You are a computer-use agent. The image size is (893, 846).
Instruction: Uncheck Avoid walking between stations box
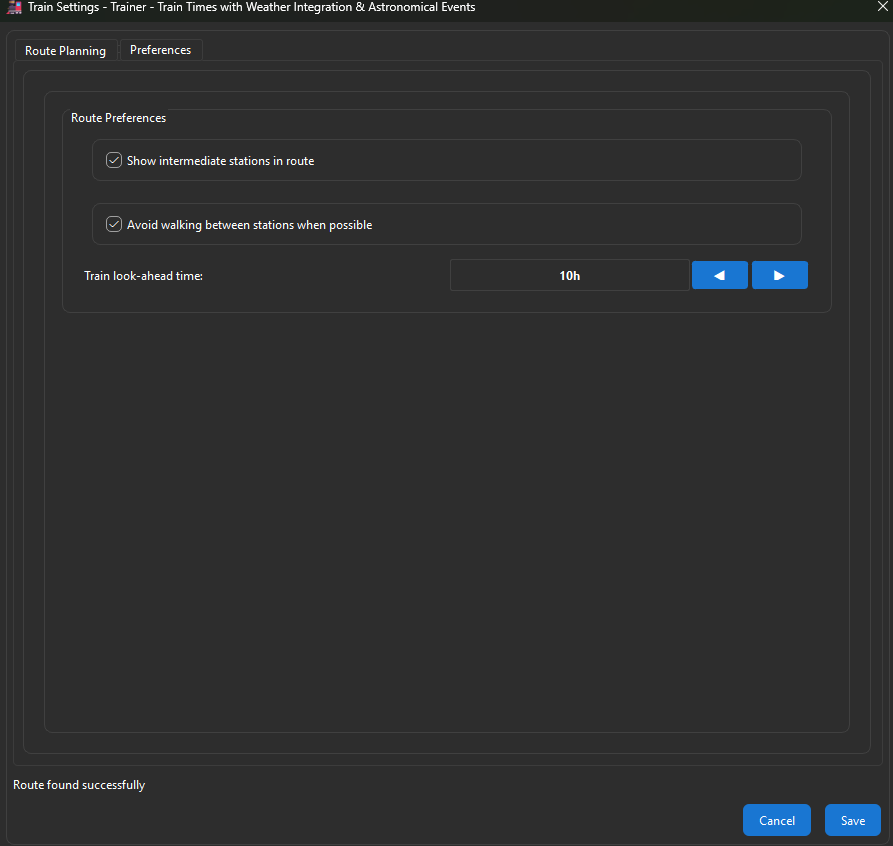point(114,224)
